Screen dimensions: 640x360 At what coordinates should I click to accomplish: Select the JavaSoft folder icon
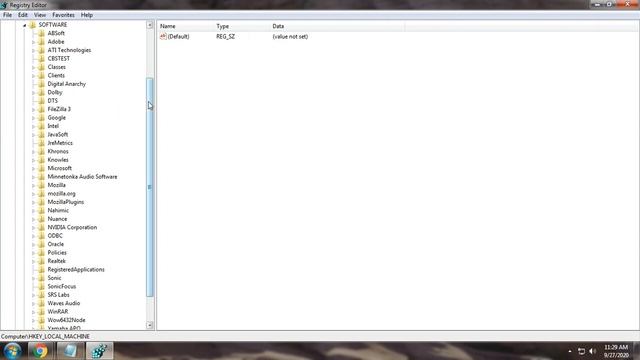coord(41,134)
